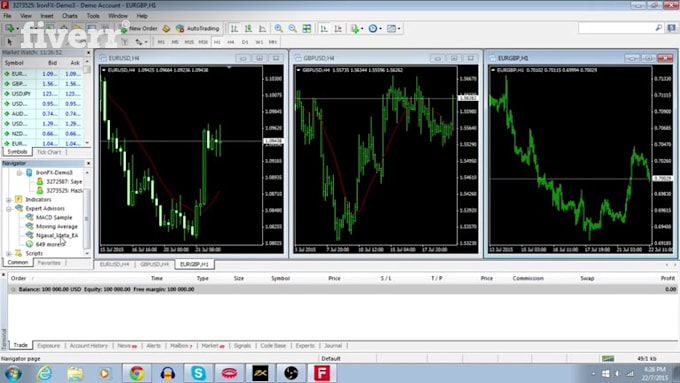Toggle the AutoTrading button
Screen dimensions: 680x383
(x=197, y=29)
